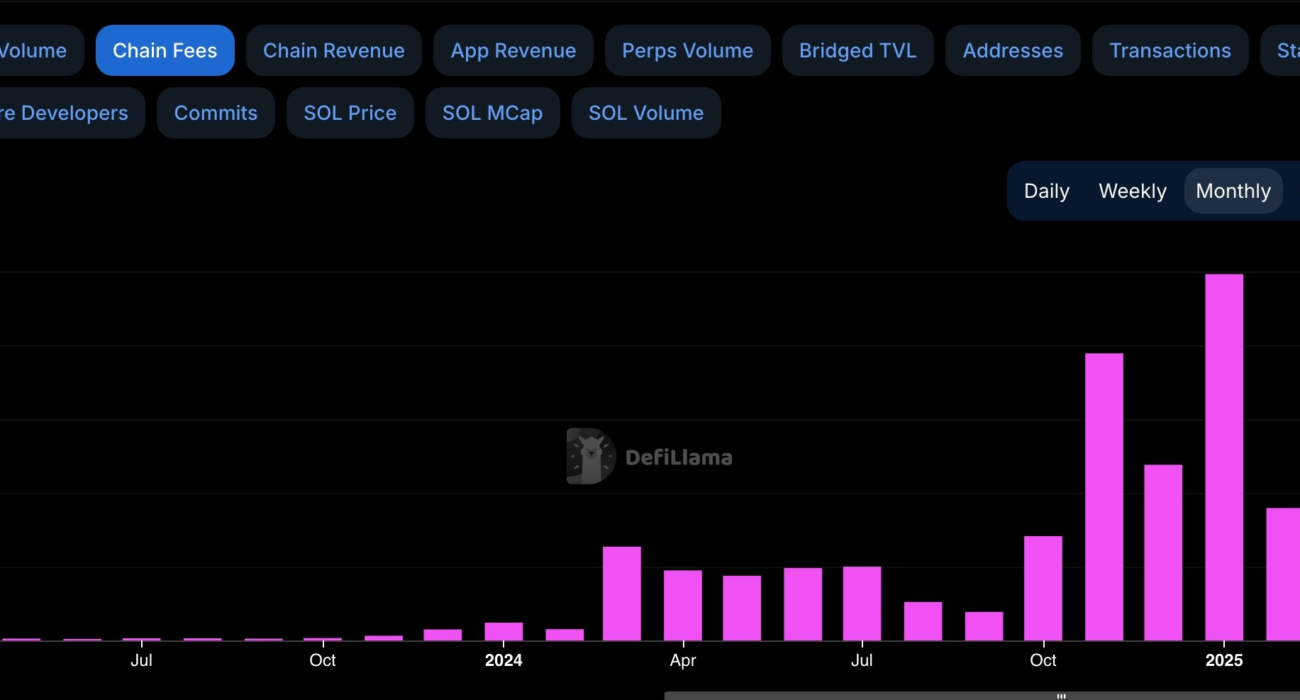Enable the Chain Revenue metric

[x=333, y=51]
